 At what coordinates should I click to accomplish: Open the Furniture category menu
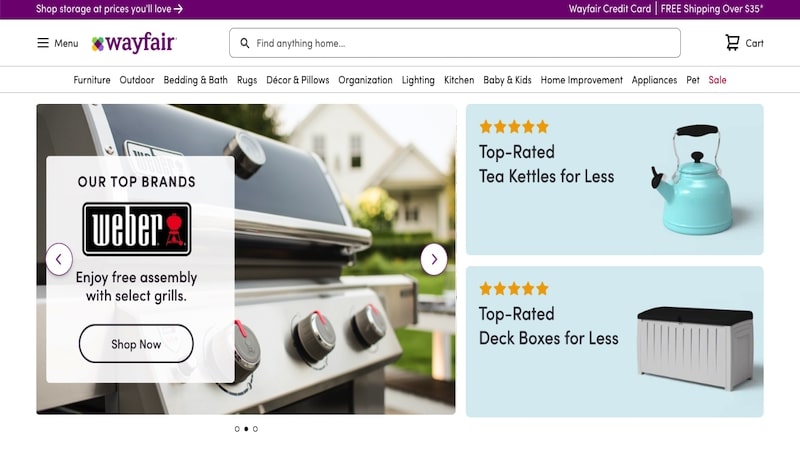pos(92,80)
